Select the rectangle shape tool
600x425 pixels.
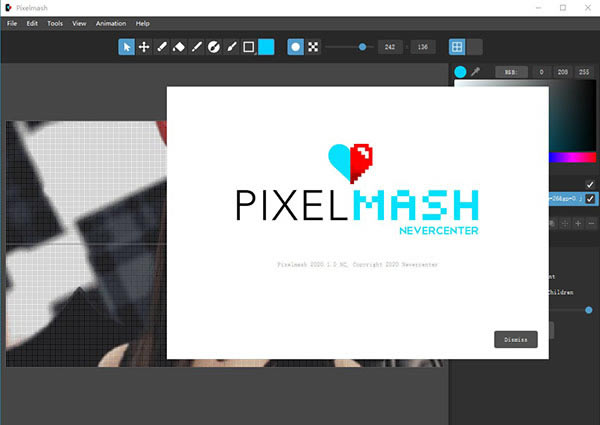point(249,47)
